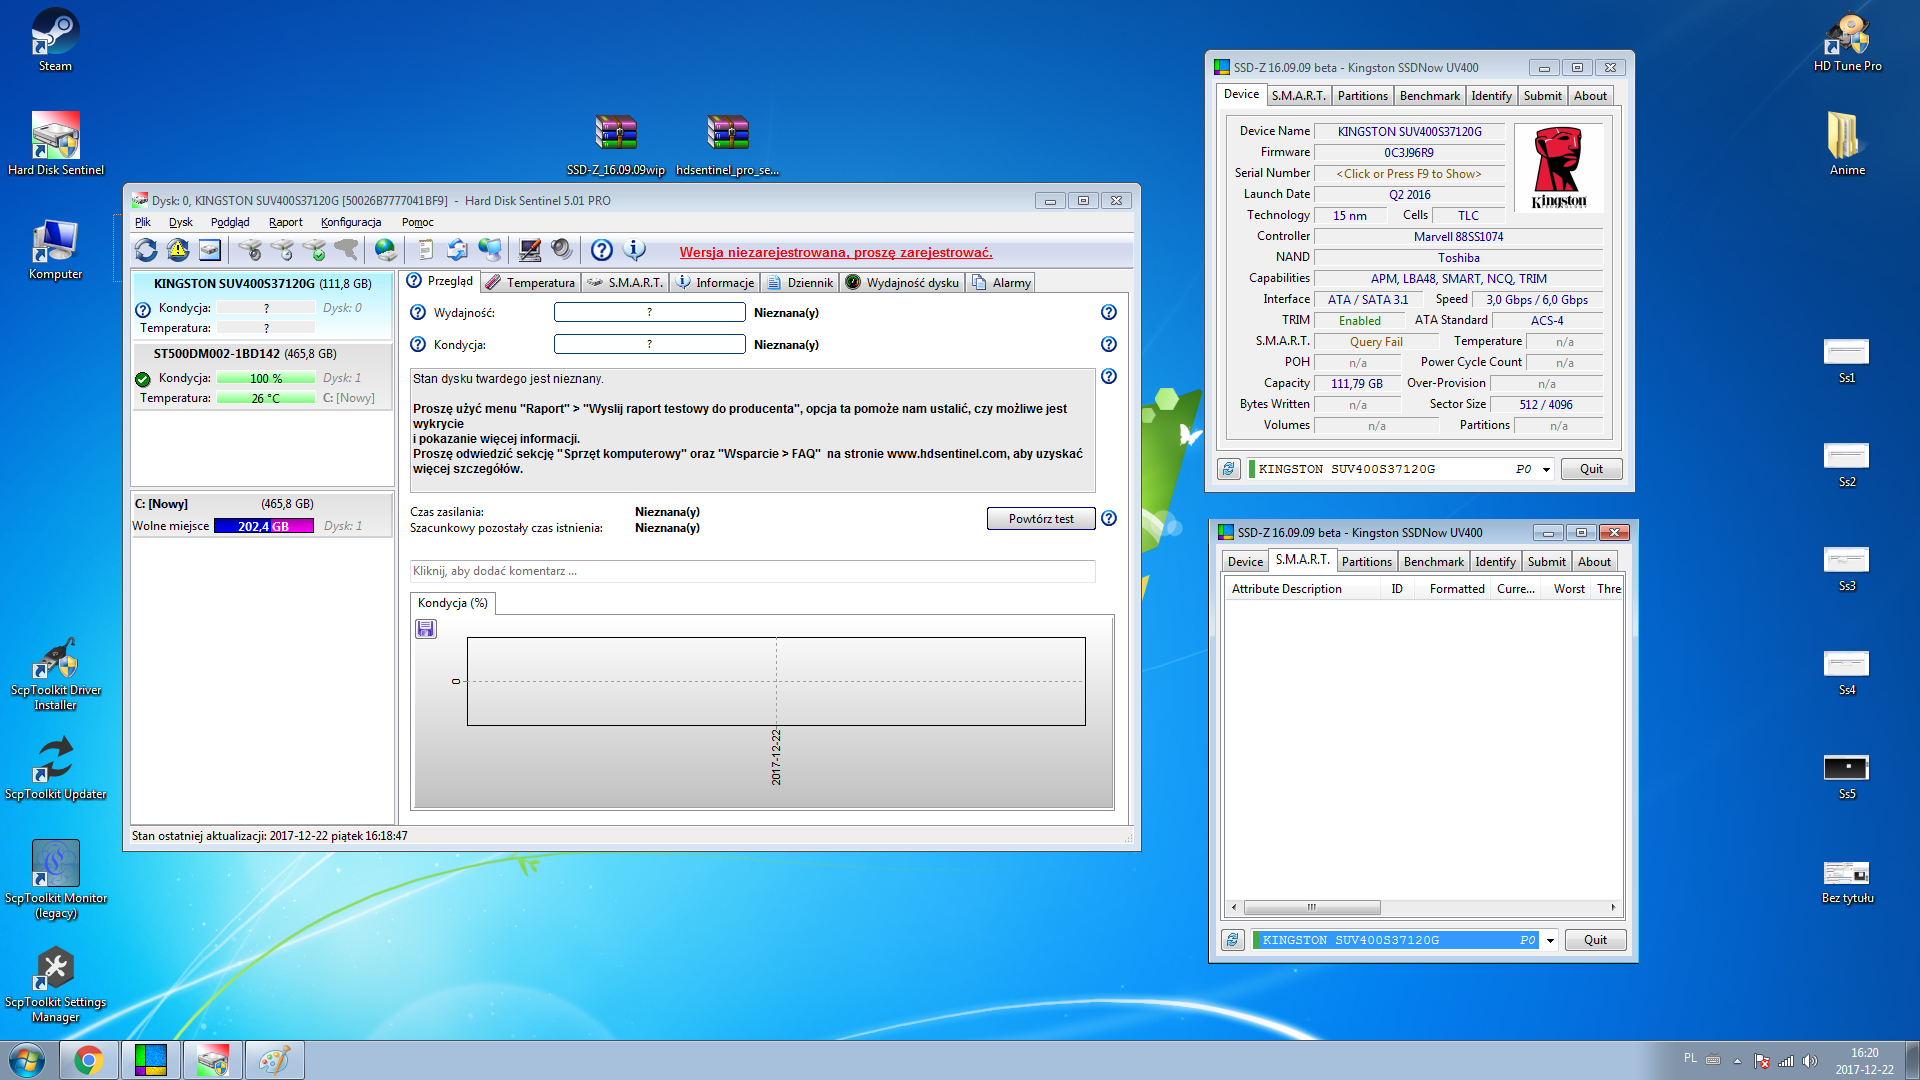Click the help icon right of Kondycja row

[1109, 345]
